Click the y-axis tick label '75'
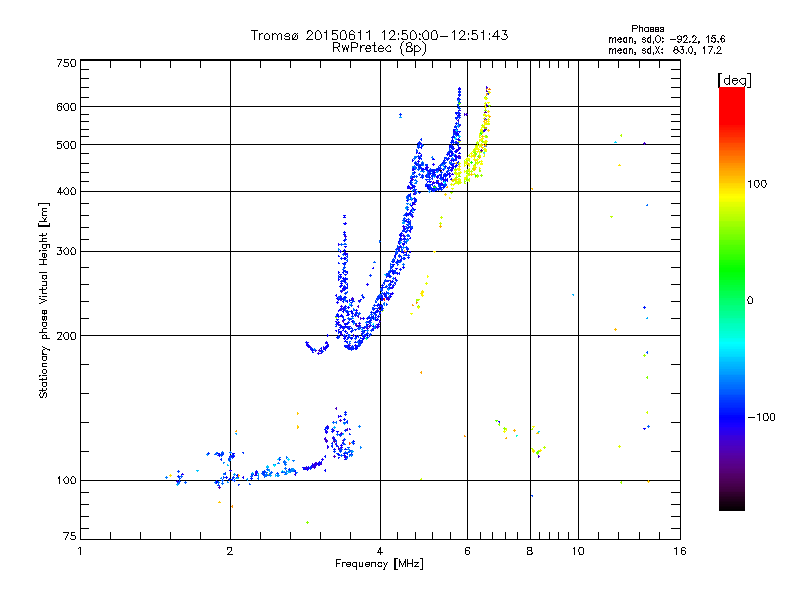 pos(70,536)
